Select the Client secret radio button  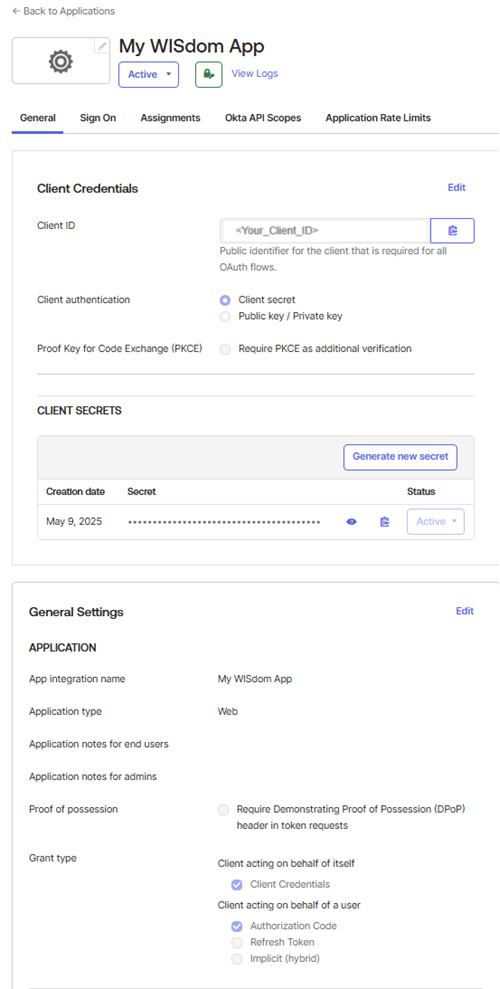(x=225, y=300)
